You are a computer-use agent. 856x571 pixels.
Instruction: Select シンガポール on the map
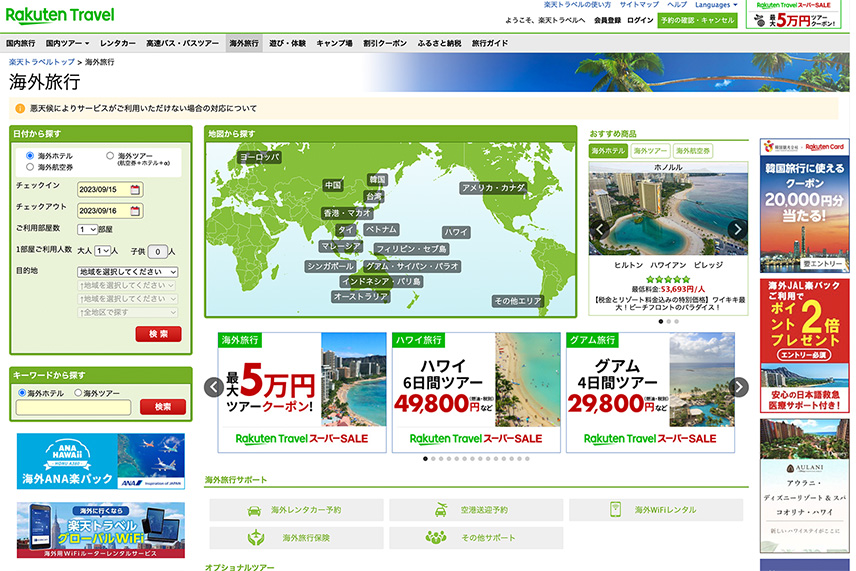coord(331,266)
